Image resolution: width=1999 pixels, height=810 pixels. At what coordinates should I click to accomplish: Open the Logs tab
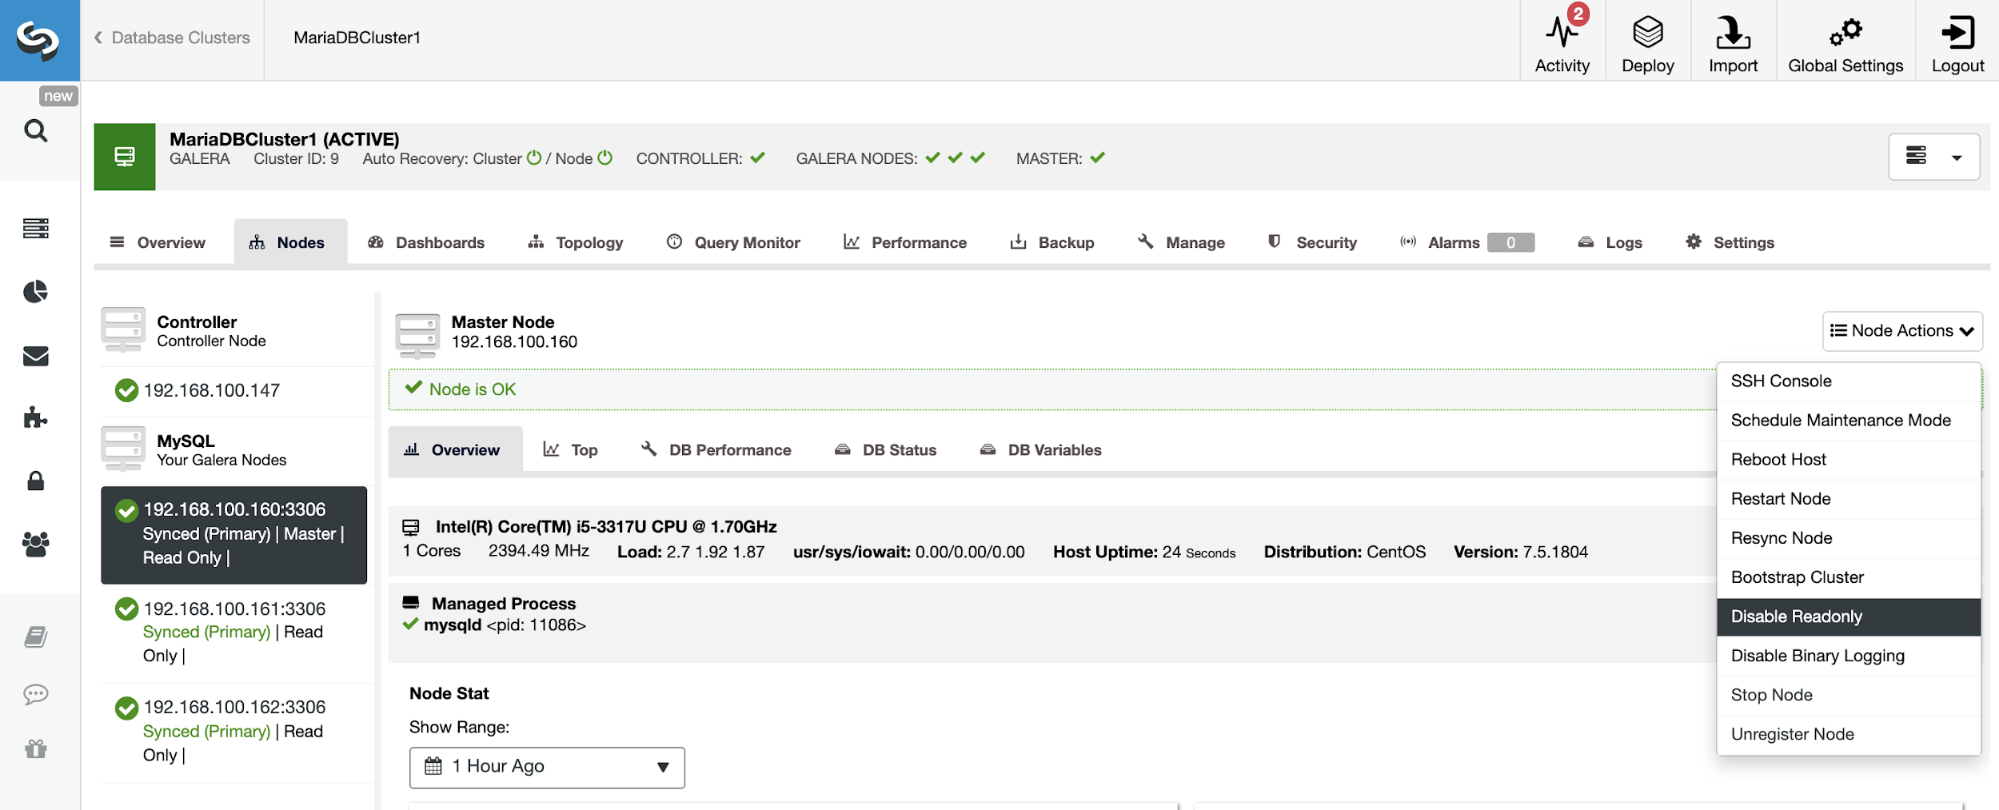pos(1611,243)
